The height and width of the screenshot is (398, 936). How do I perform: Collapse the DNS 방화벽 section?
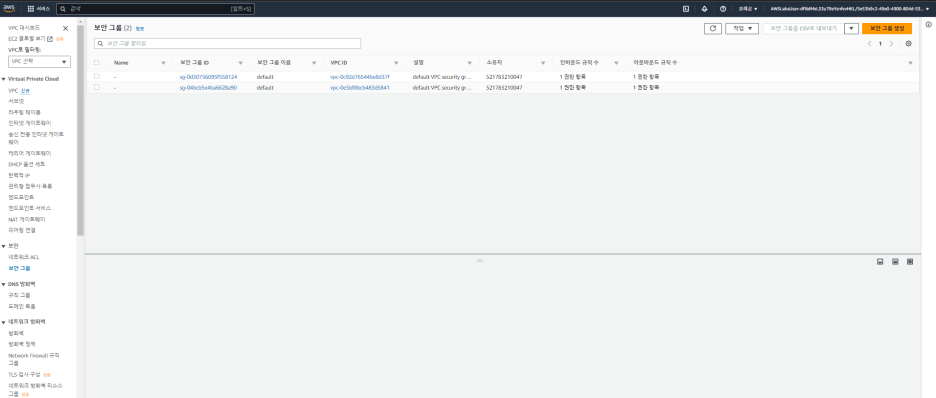(x=4, y=284)
